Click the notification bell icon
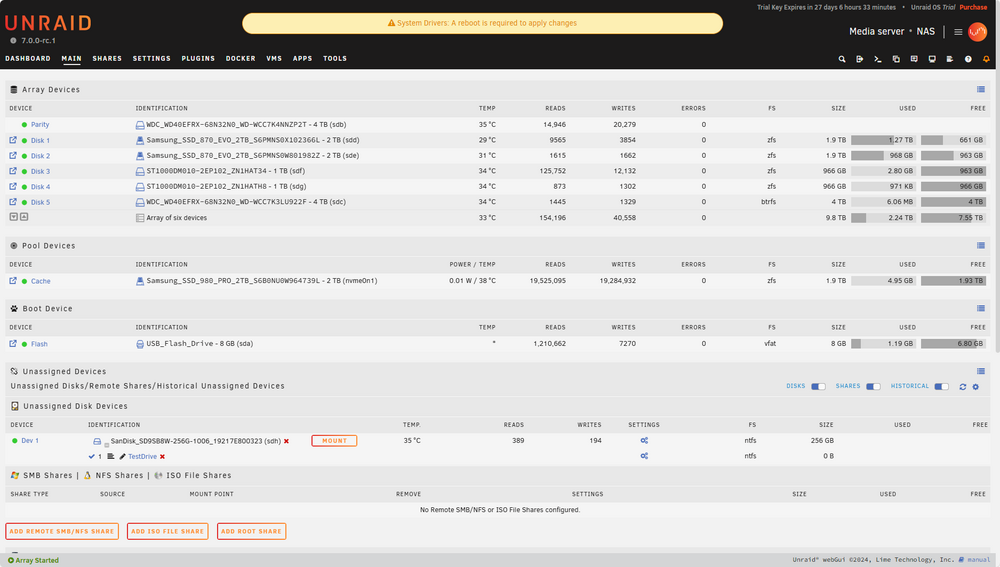1000x567 pixels. tap(986, 59)
